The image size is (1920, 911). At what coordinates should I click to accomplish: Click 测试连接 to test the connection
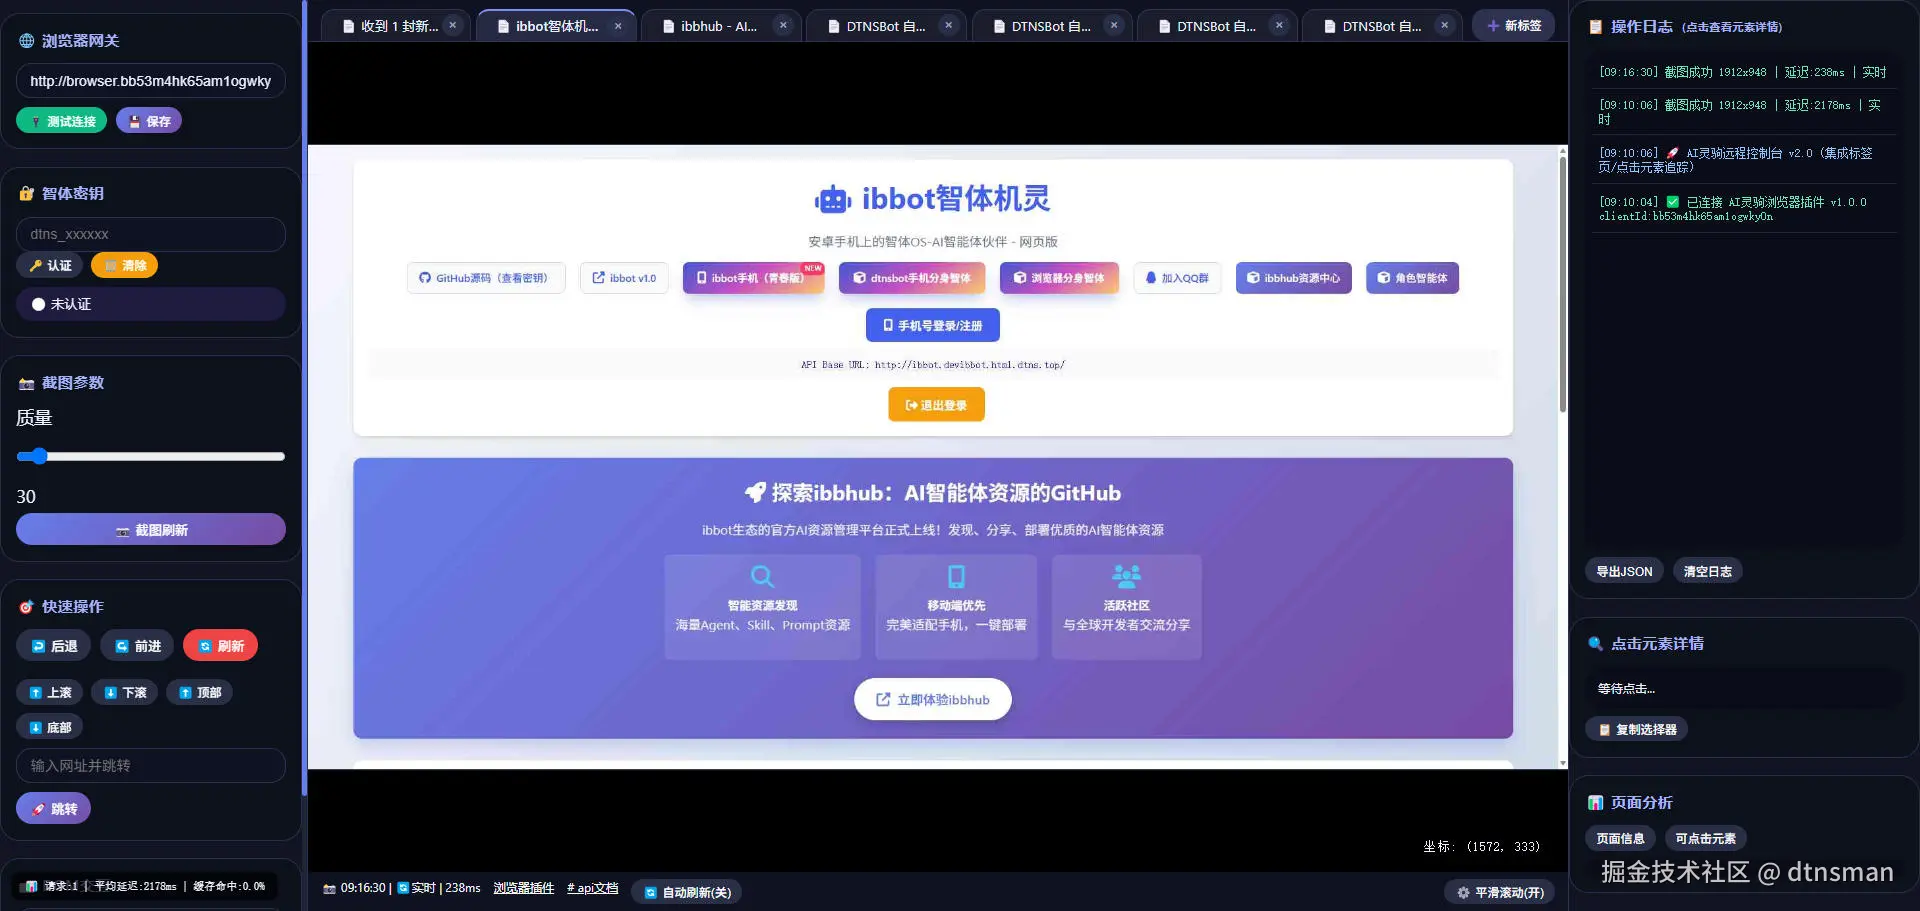(x=62, y=121)
